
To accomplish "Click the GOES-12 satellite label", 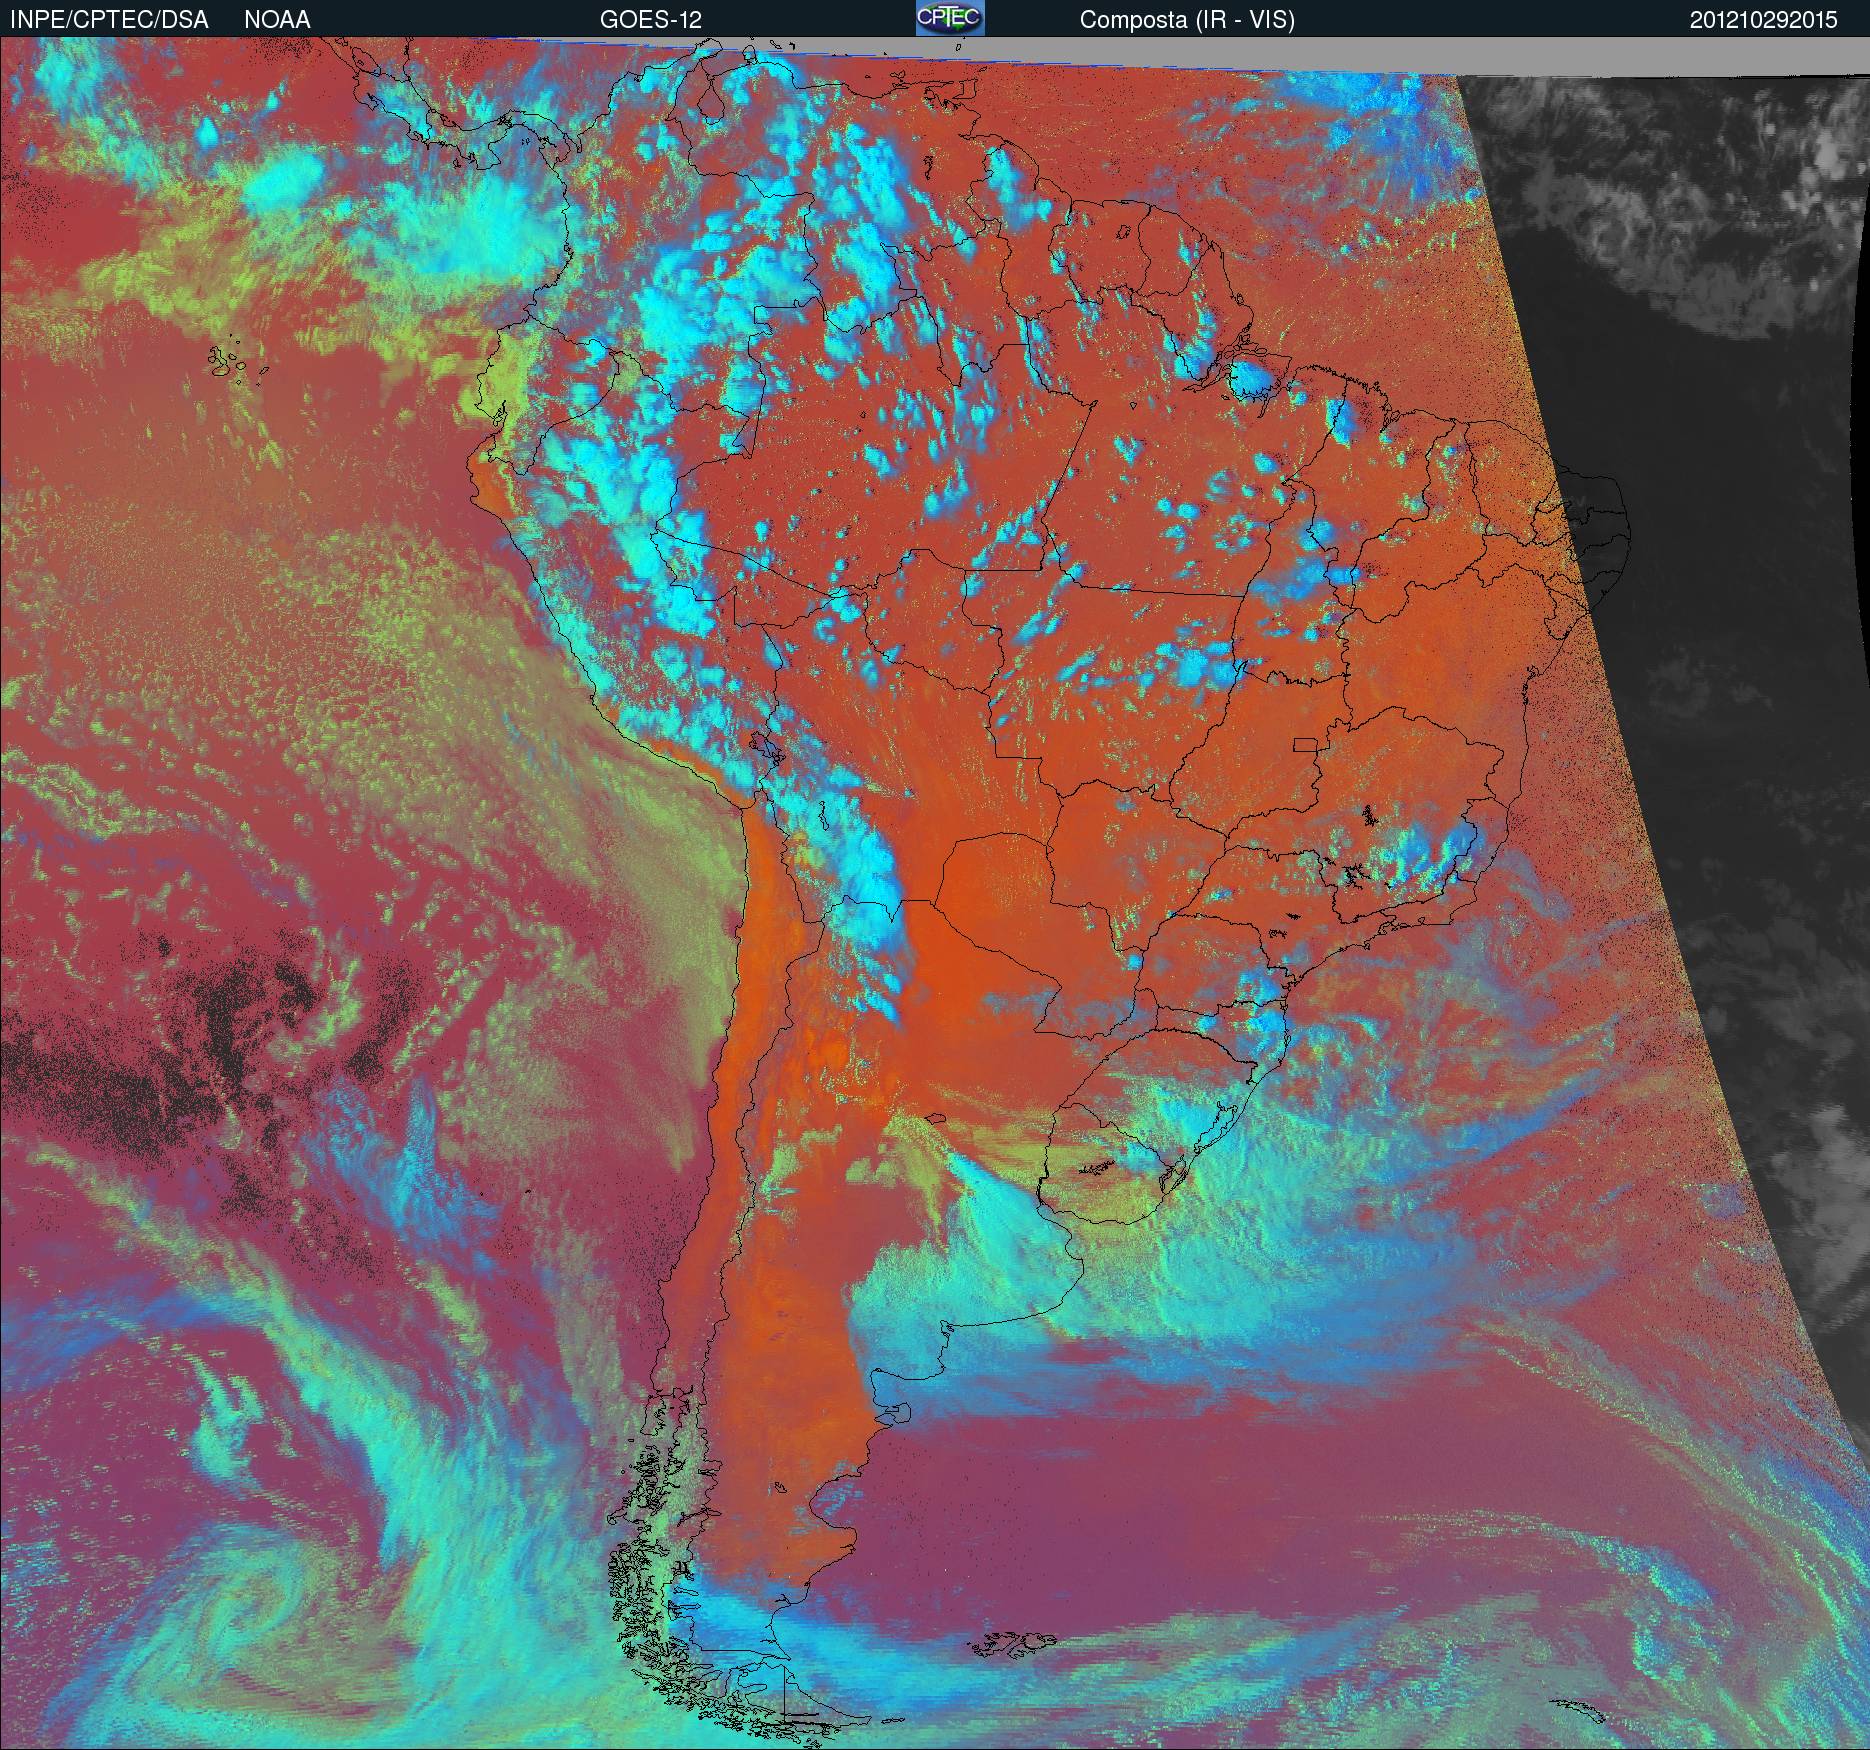I will tap(650, 20).
